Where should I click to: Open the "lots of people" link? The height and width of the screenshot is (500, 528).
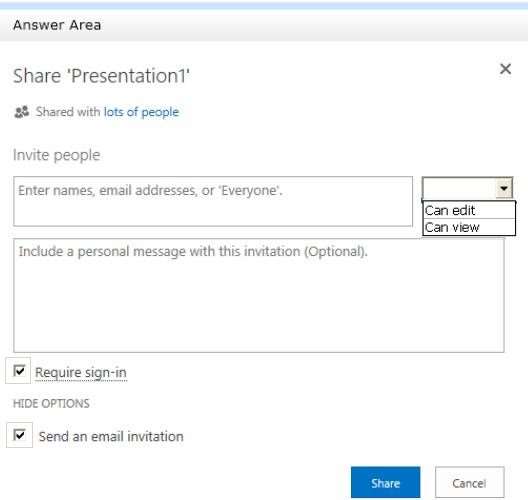click(141, 112)
